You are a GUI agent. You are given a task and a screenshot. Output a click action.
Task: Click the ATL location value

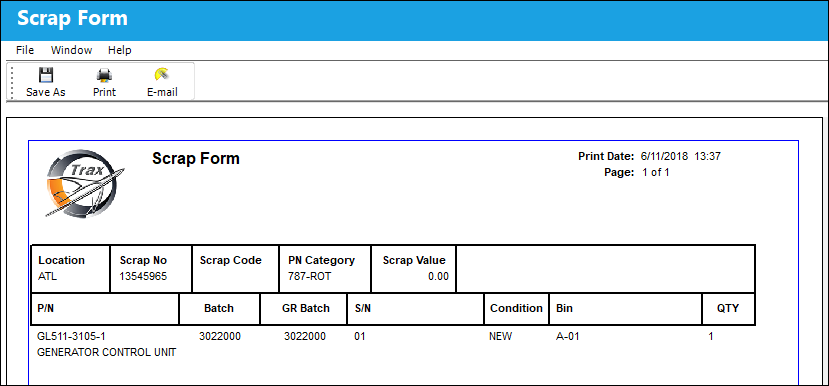click(48, 276)
